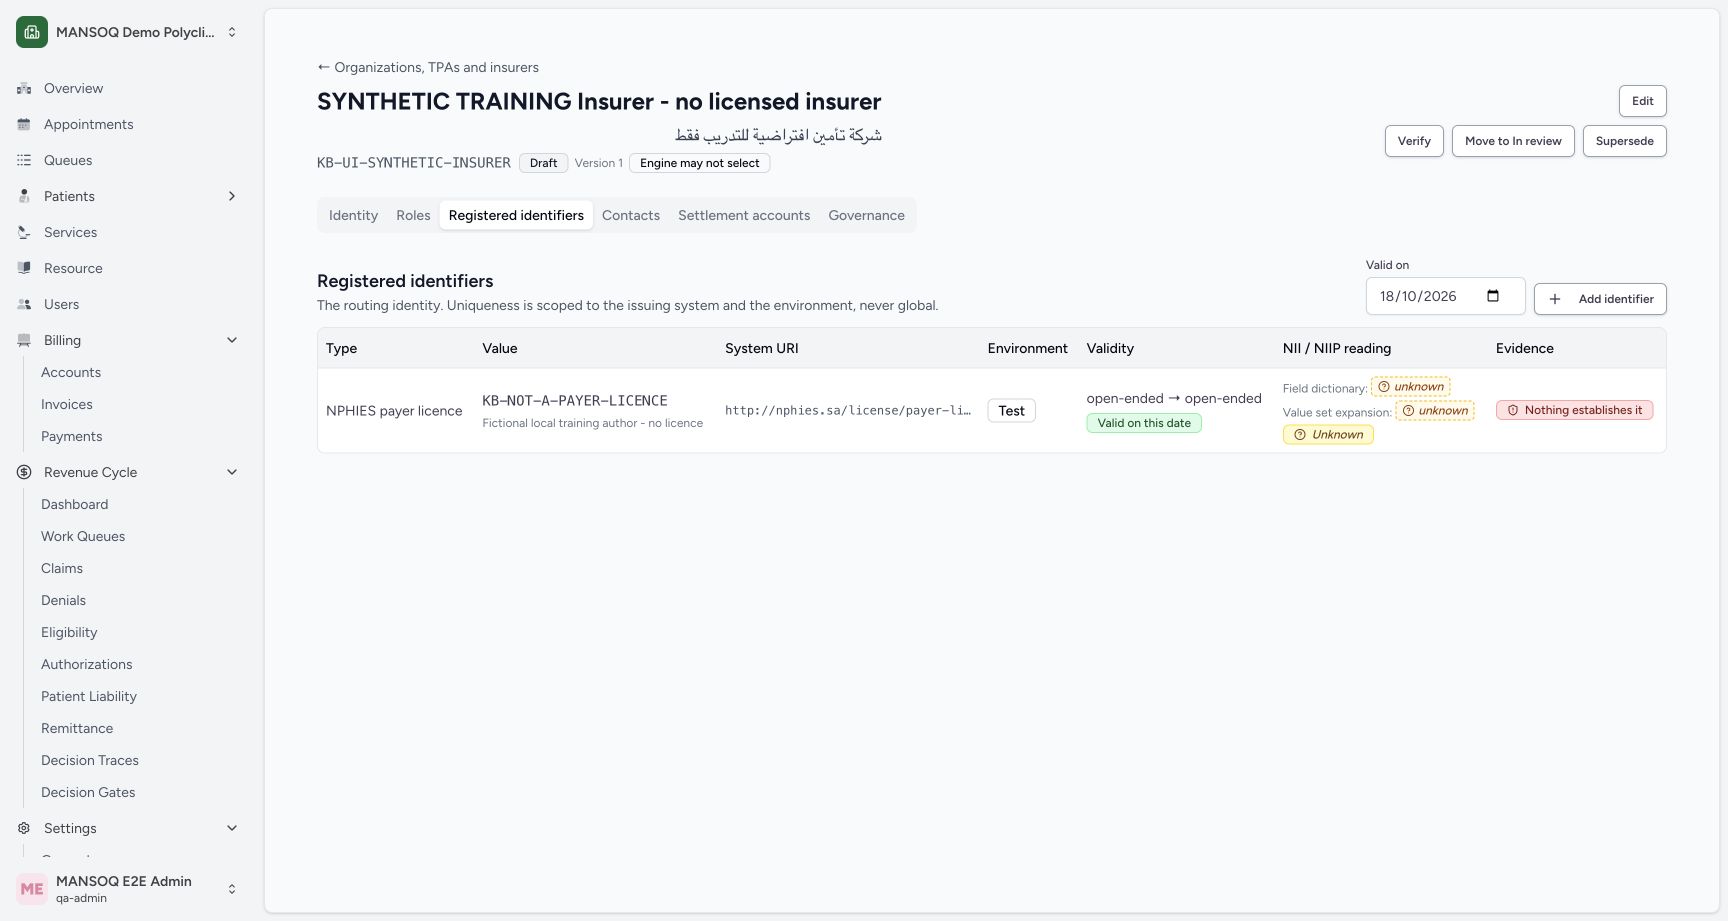The image size is (1728, 921).
Task: Click the Queues list icon
Action: point(24,161)
